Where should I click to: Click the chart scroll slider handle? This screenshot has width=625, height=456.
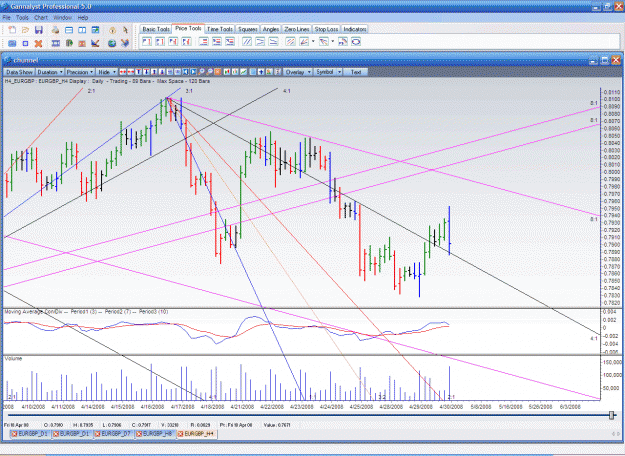click(611, 415)
